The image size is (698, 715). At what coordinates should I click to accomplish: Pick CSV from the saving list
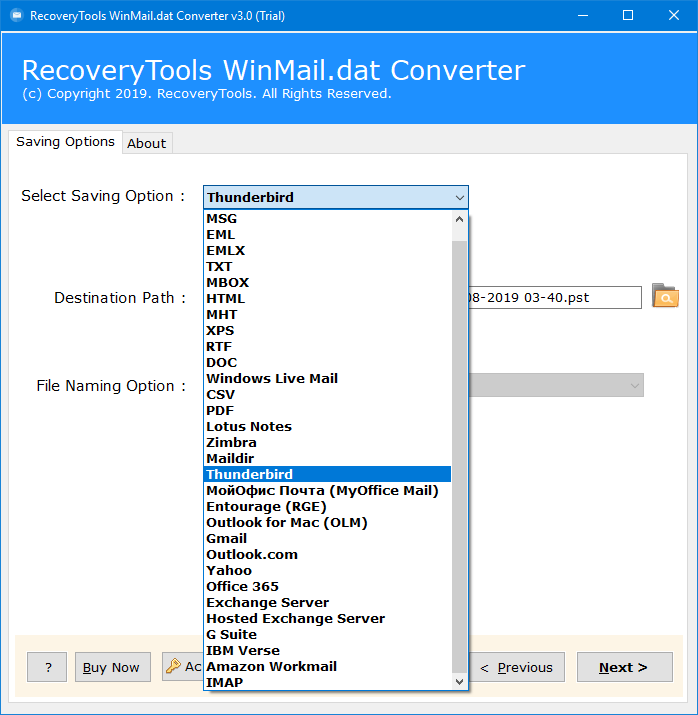click(x=327, y=394)
